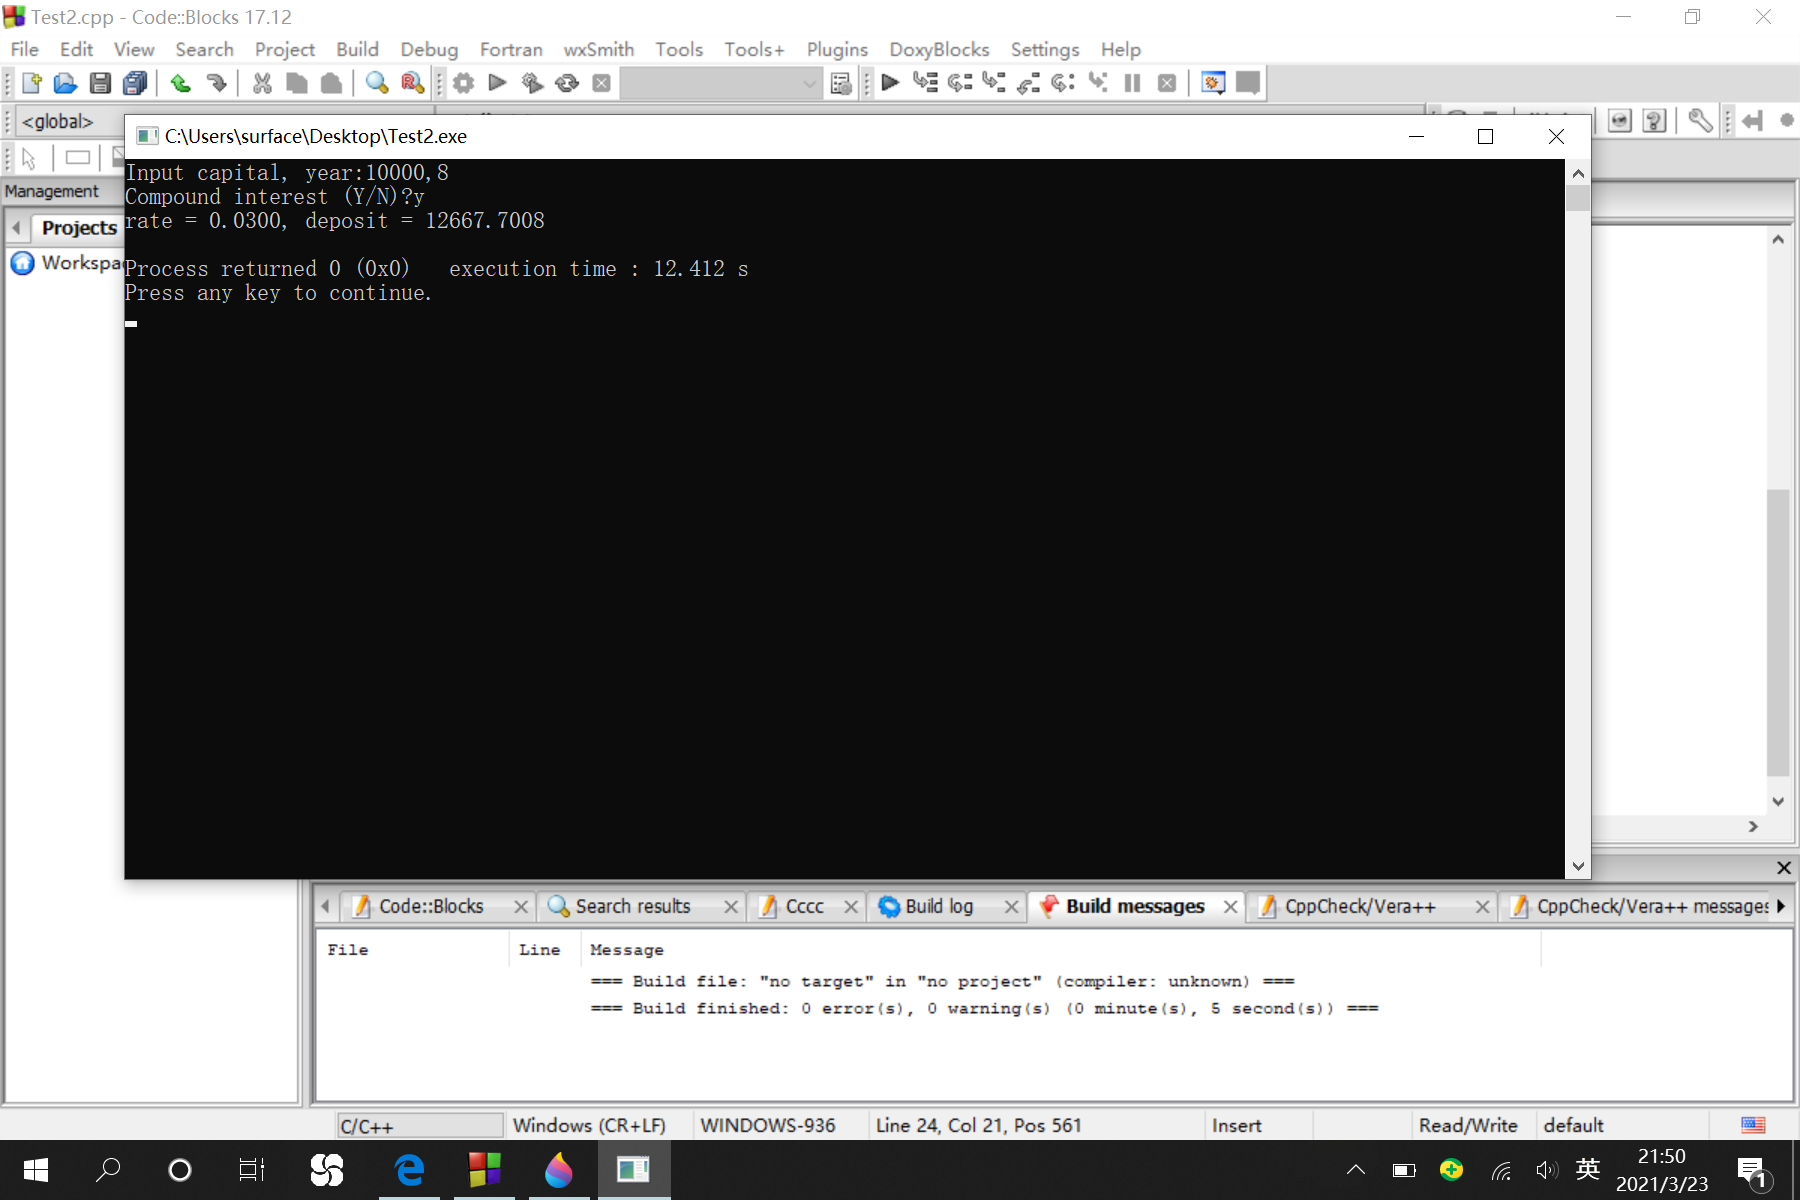
Task: Switch to the Build log tab
Action: [x=938, y=906]
